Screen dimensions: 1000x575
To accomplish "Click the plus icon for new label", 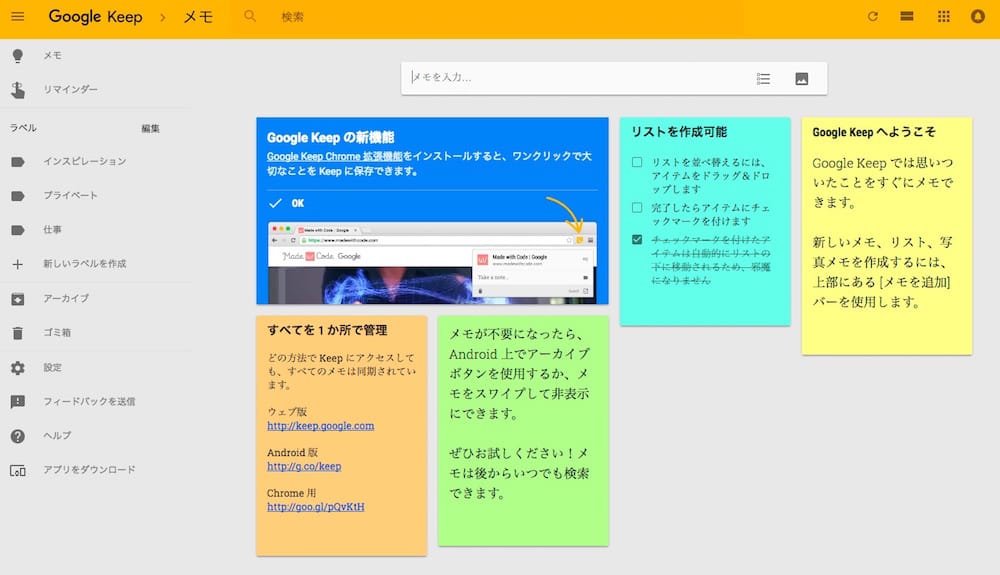I will pyautogui.click(x=18, y=264).
